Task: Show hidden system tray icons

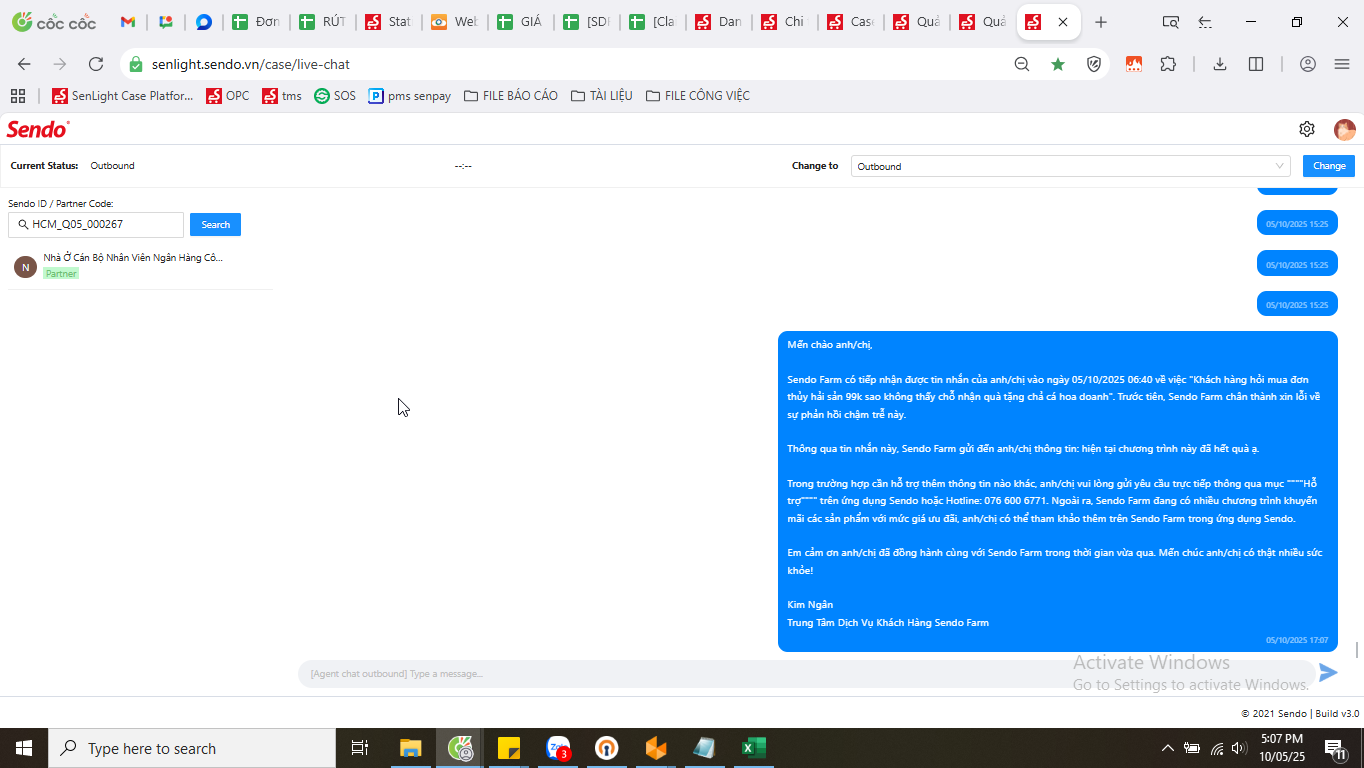Action: point(1167,748)
